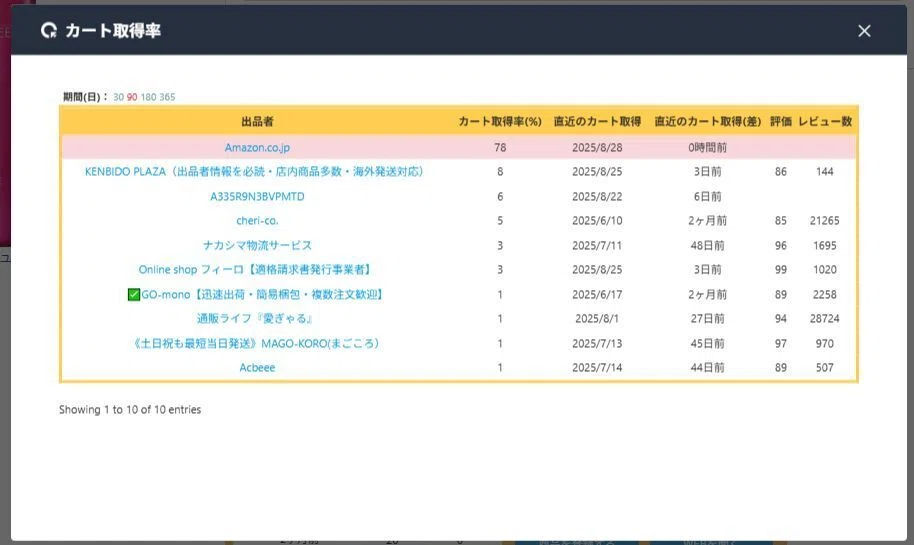Click the 45日前 cell

[x=708, y=343]
